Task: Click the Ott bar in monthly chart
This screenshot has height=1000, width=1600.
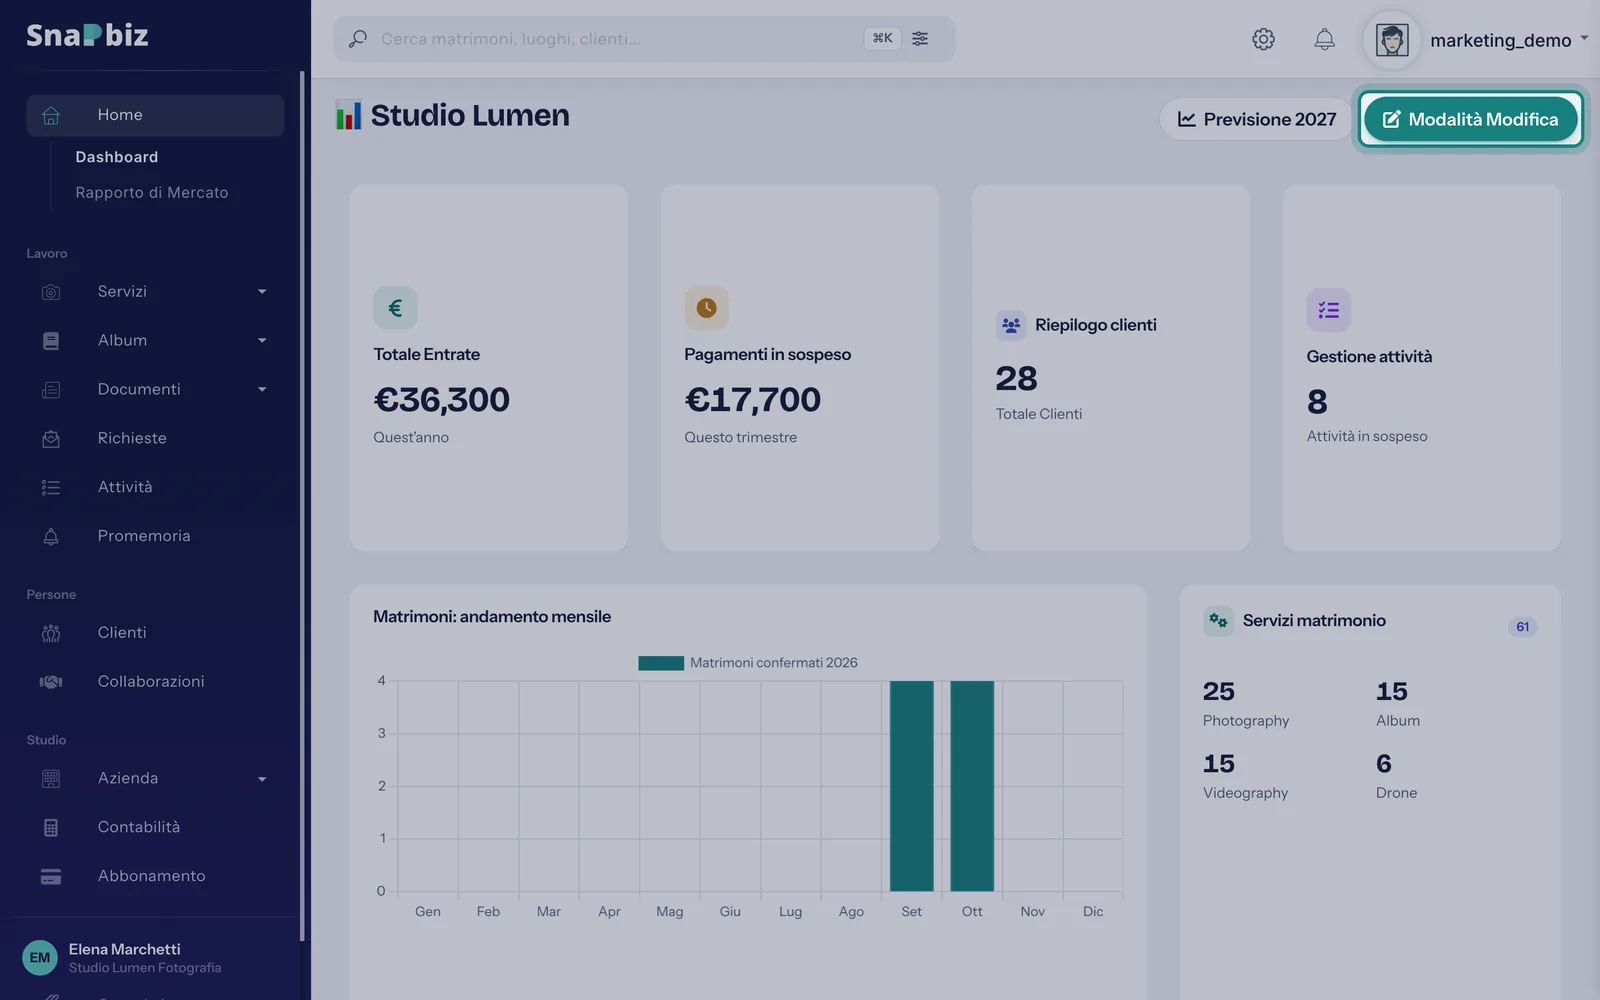Action: pyautogui.click(x=972, y=786)
